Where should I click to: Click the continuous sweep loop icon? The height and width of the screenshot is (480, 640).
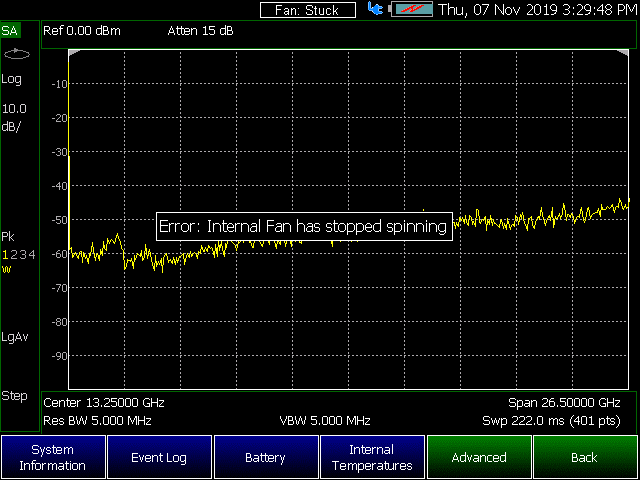click(x=17, y=54)
